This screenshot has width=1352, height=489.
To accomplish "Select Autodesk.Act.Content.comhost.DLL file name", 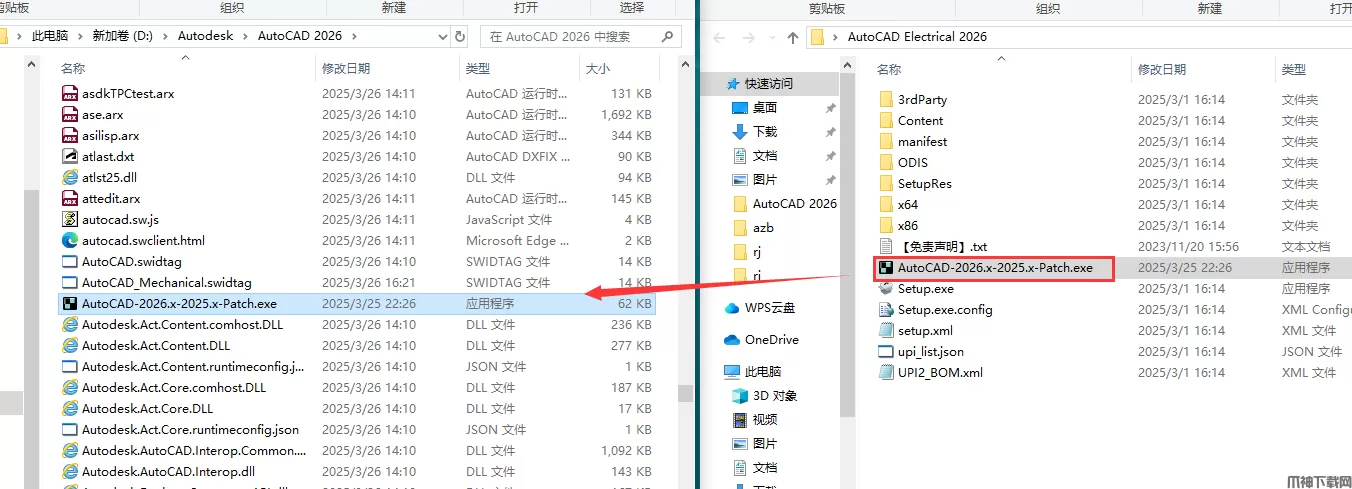I will (183, 324).
